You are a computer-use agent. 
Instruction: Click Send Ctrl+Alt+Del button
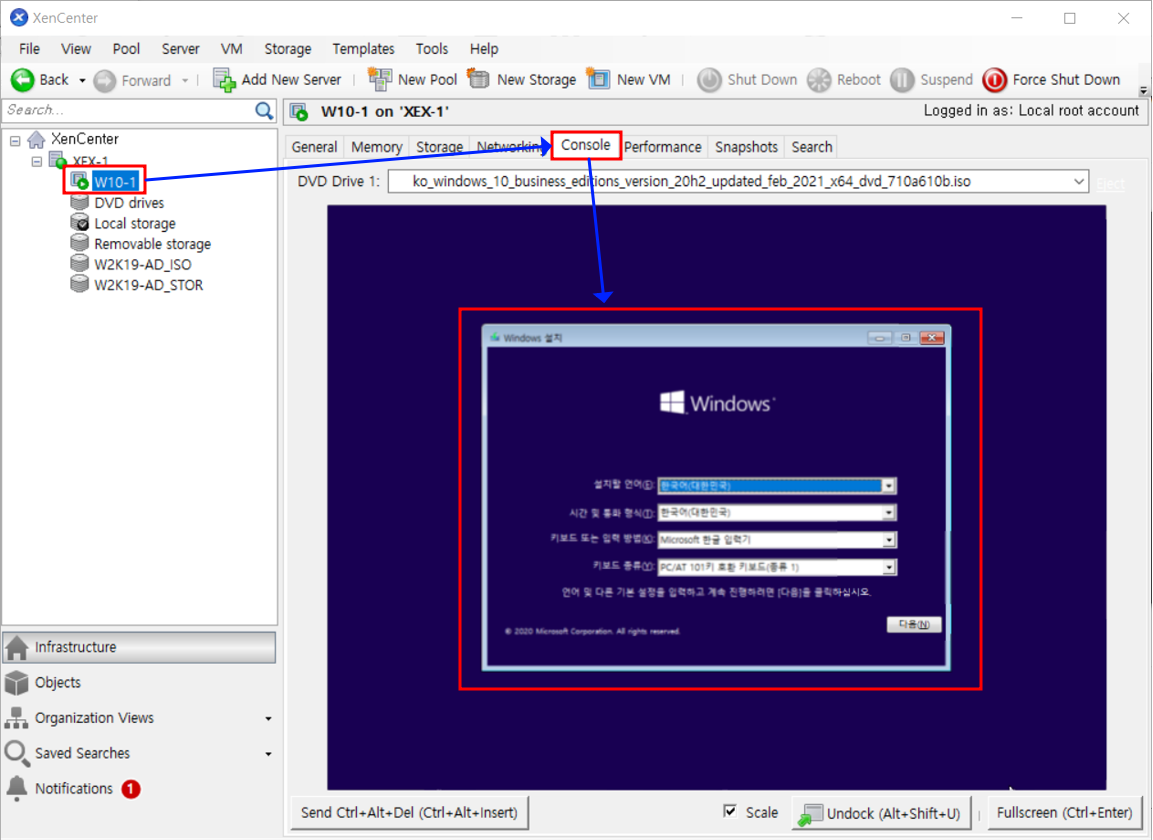click(409, 813)
